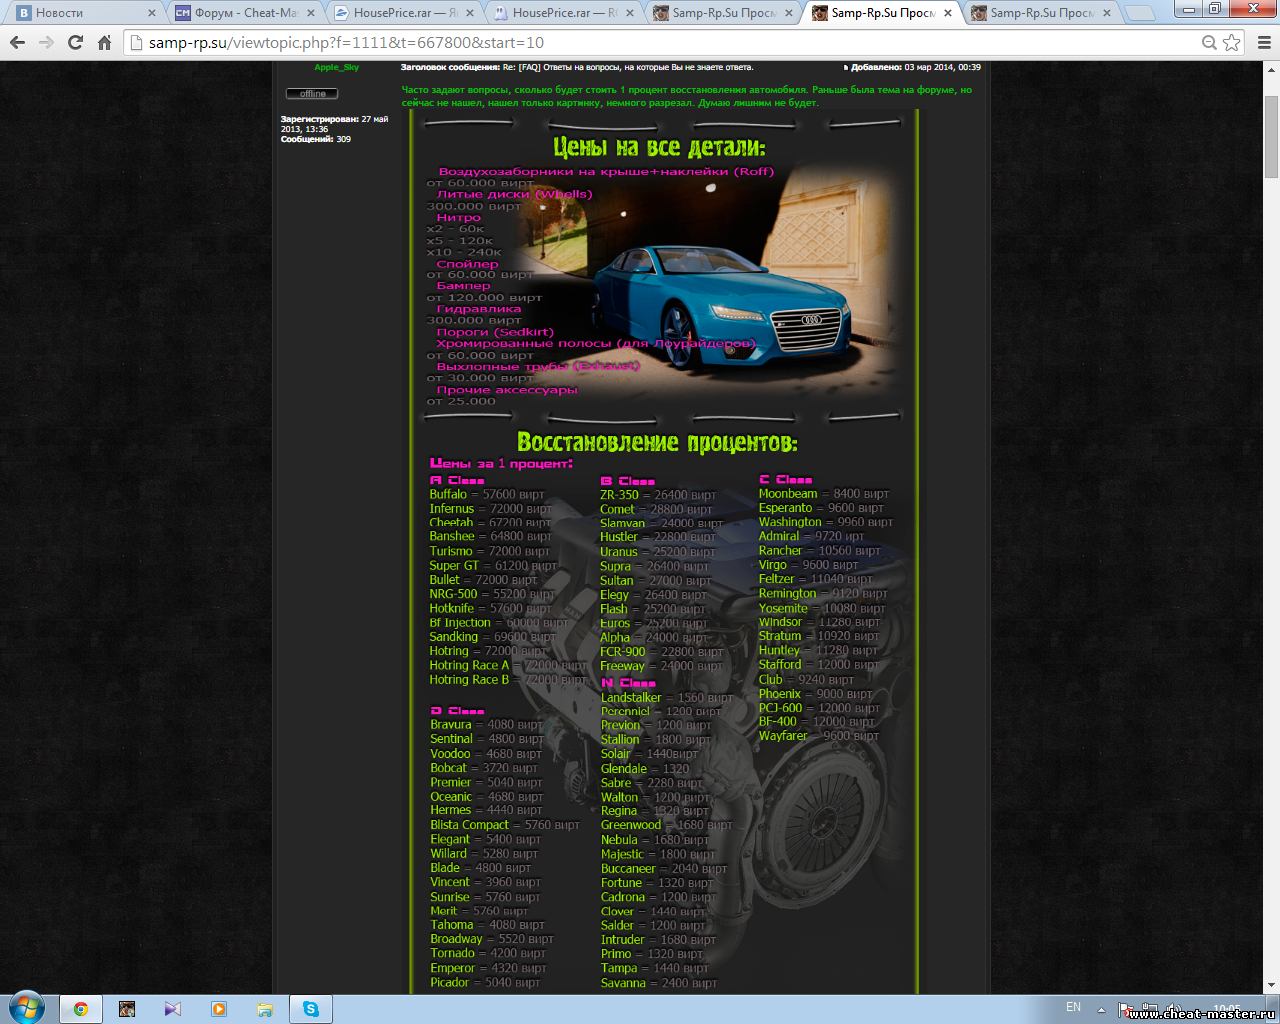Click the browser Back arrow

17,43
